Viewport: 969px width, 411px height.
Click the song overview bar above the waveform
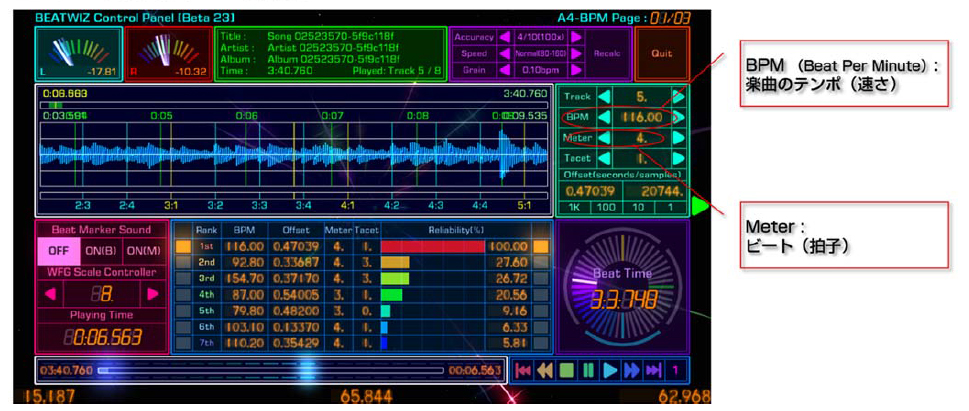294,105
